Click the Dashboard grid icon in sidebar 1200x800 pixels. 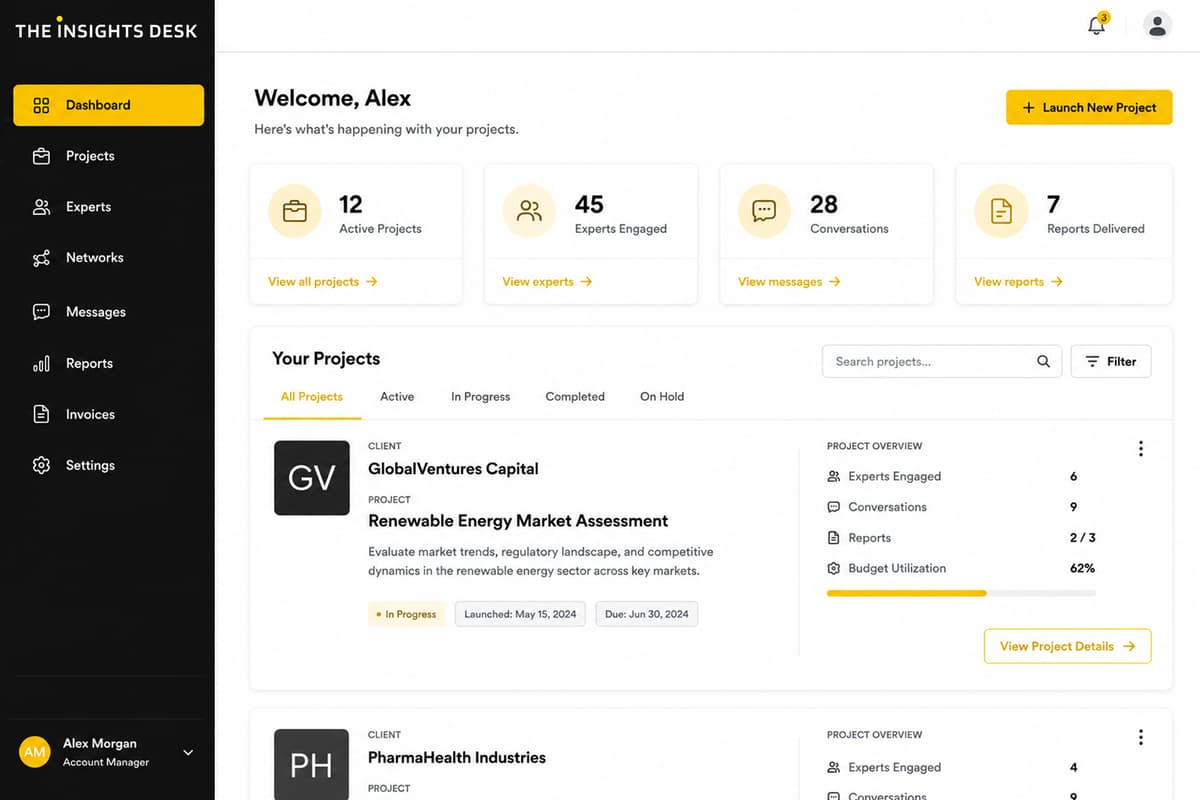41,105
